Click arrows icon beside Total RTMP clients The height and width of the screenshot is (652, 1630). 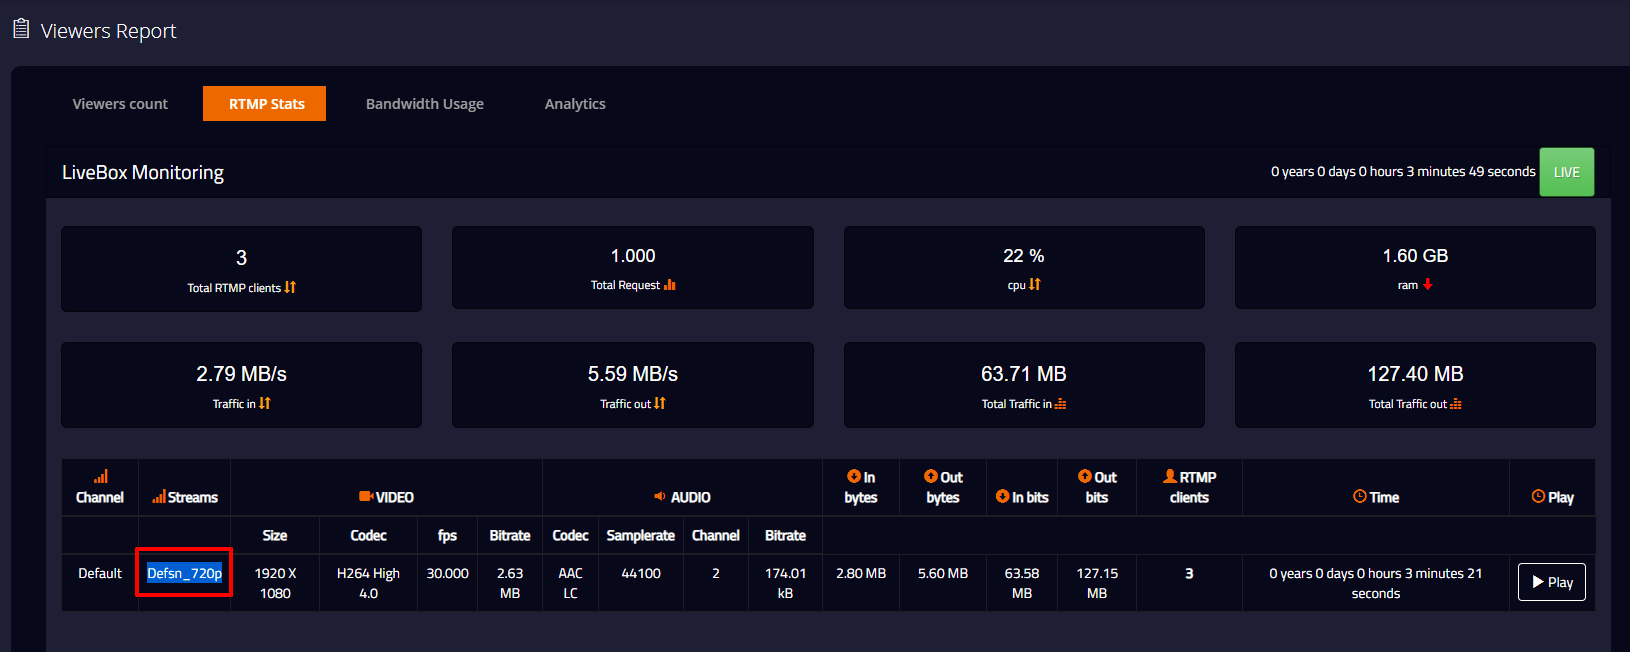tap(290, 287)
